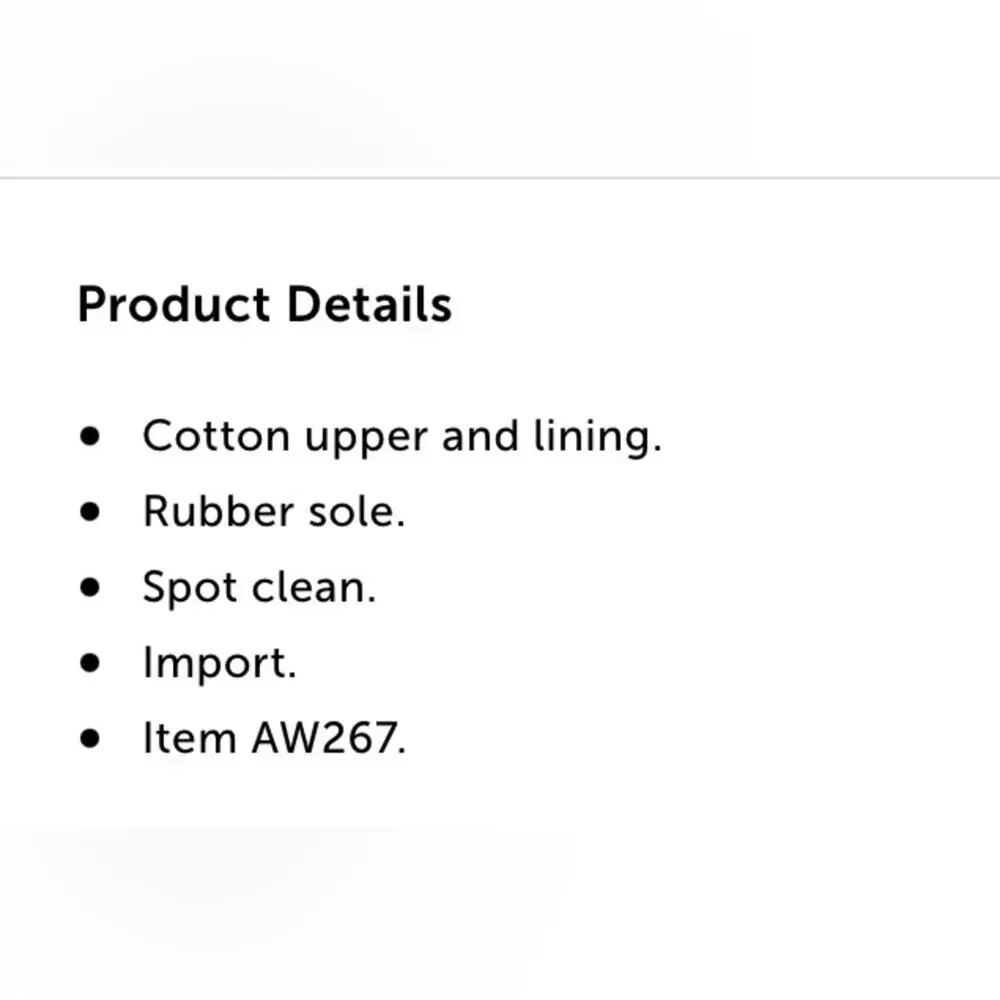The image size is (1000, 1000).
Task: Select the 'Cotton upper and lining.' text
Action: 402,438
